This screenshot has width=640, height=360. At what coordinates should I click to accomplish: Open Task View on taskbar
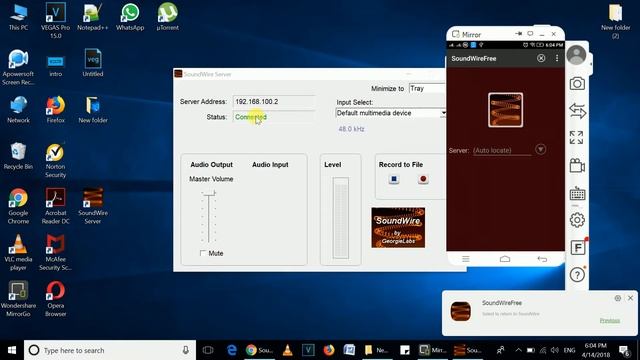[x=208, y=350]
